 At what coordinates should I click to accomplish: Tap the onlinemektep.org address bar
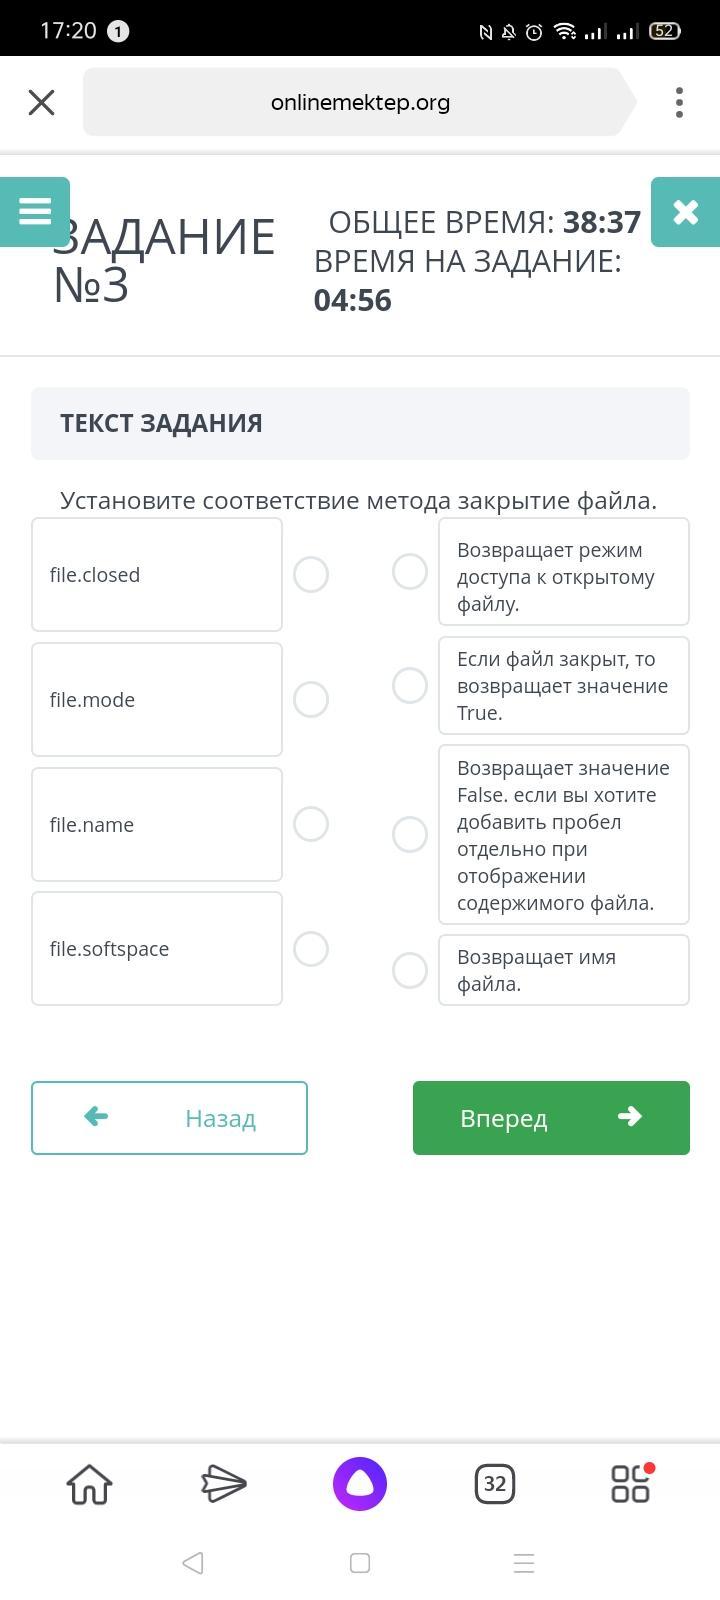pyautogui.click(x=360, y=102)
